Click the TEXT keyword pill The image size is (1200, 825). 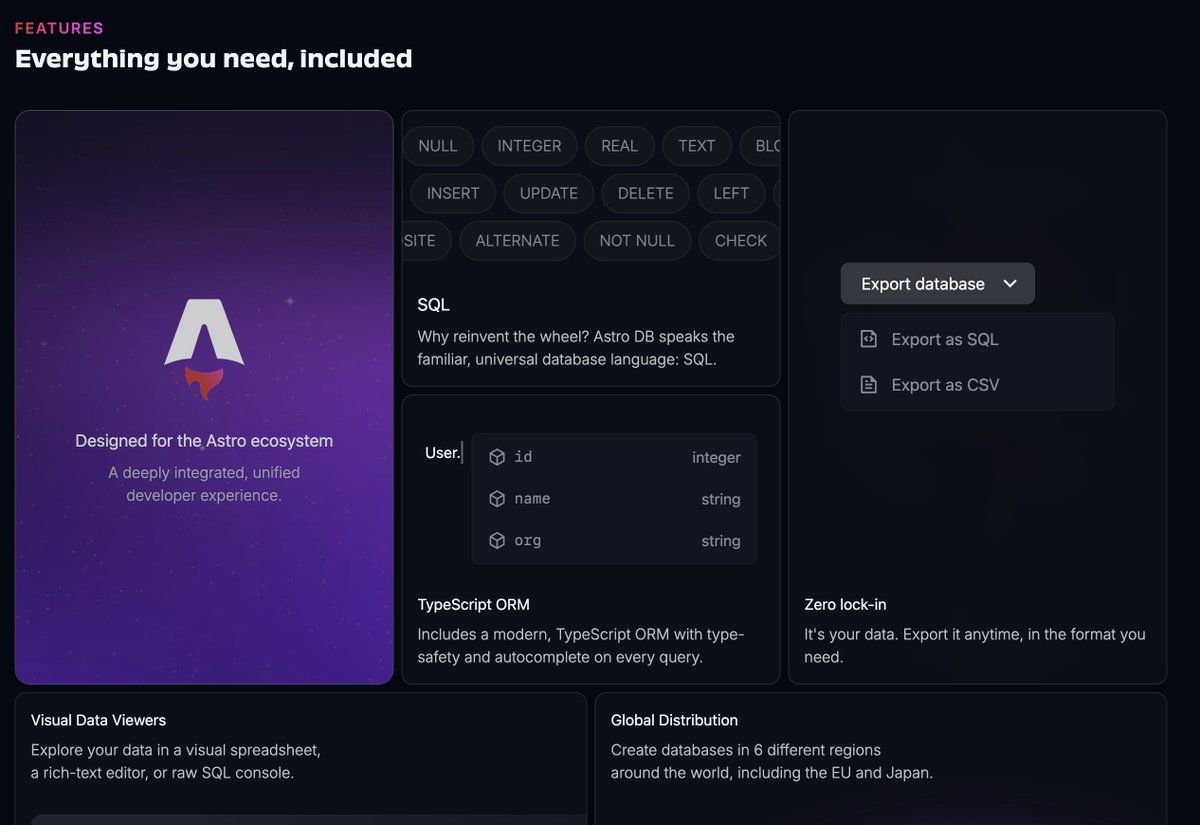697,146
